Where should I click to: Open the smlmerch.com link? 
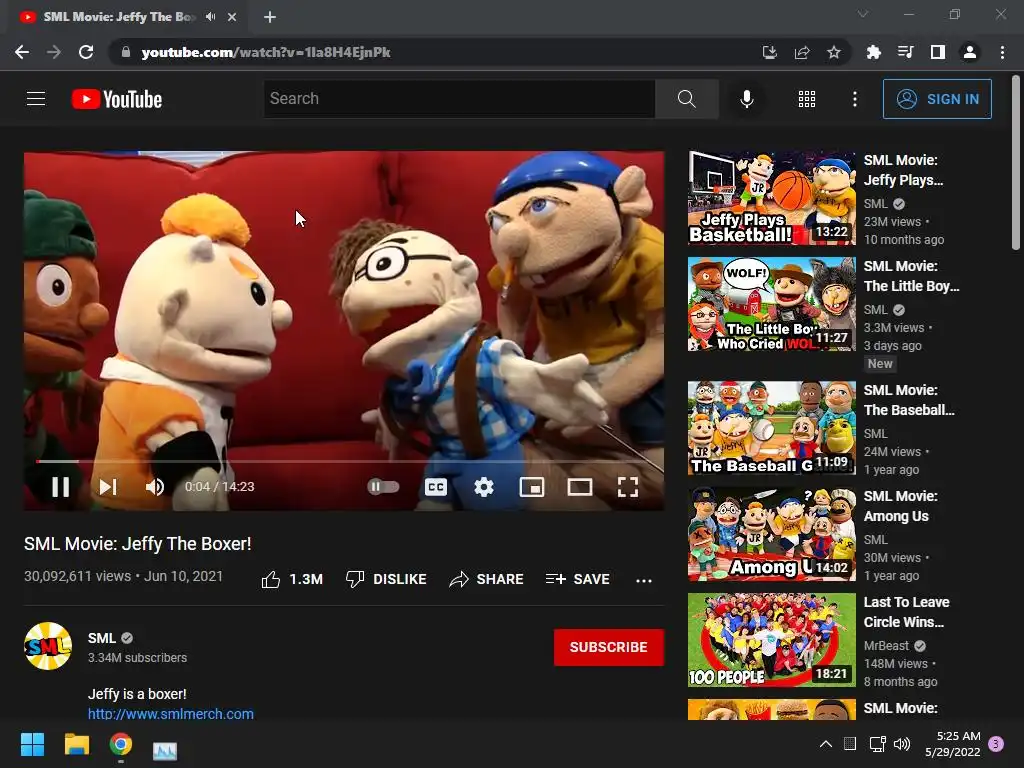click(x=171, y=714)
